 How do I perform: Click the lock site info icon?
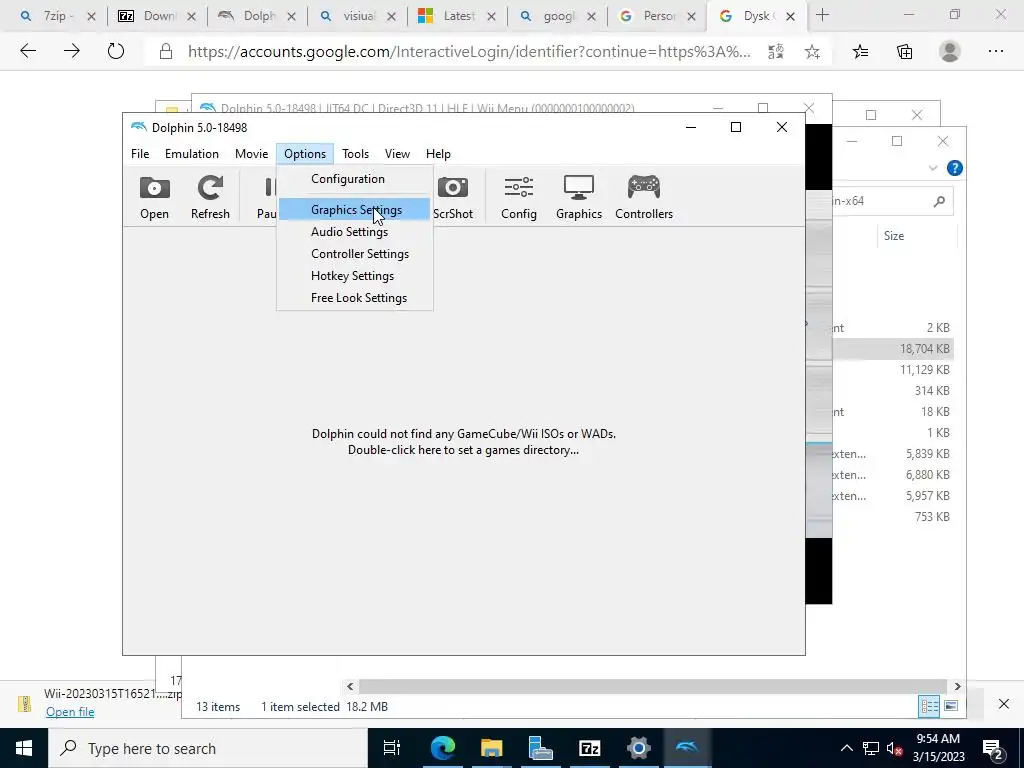pyautogui.click(x=166, y=52)
